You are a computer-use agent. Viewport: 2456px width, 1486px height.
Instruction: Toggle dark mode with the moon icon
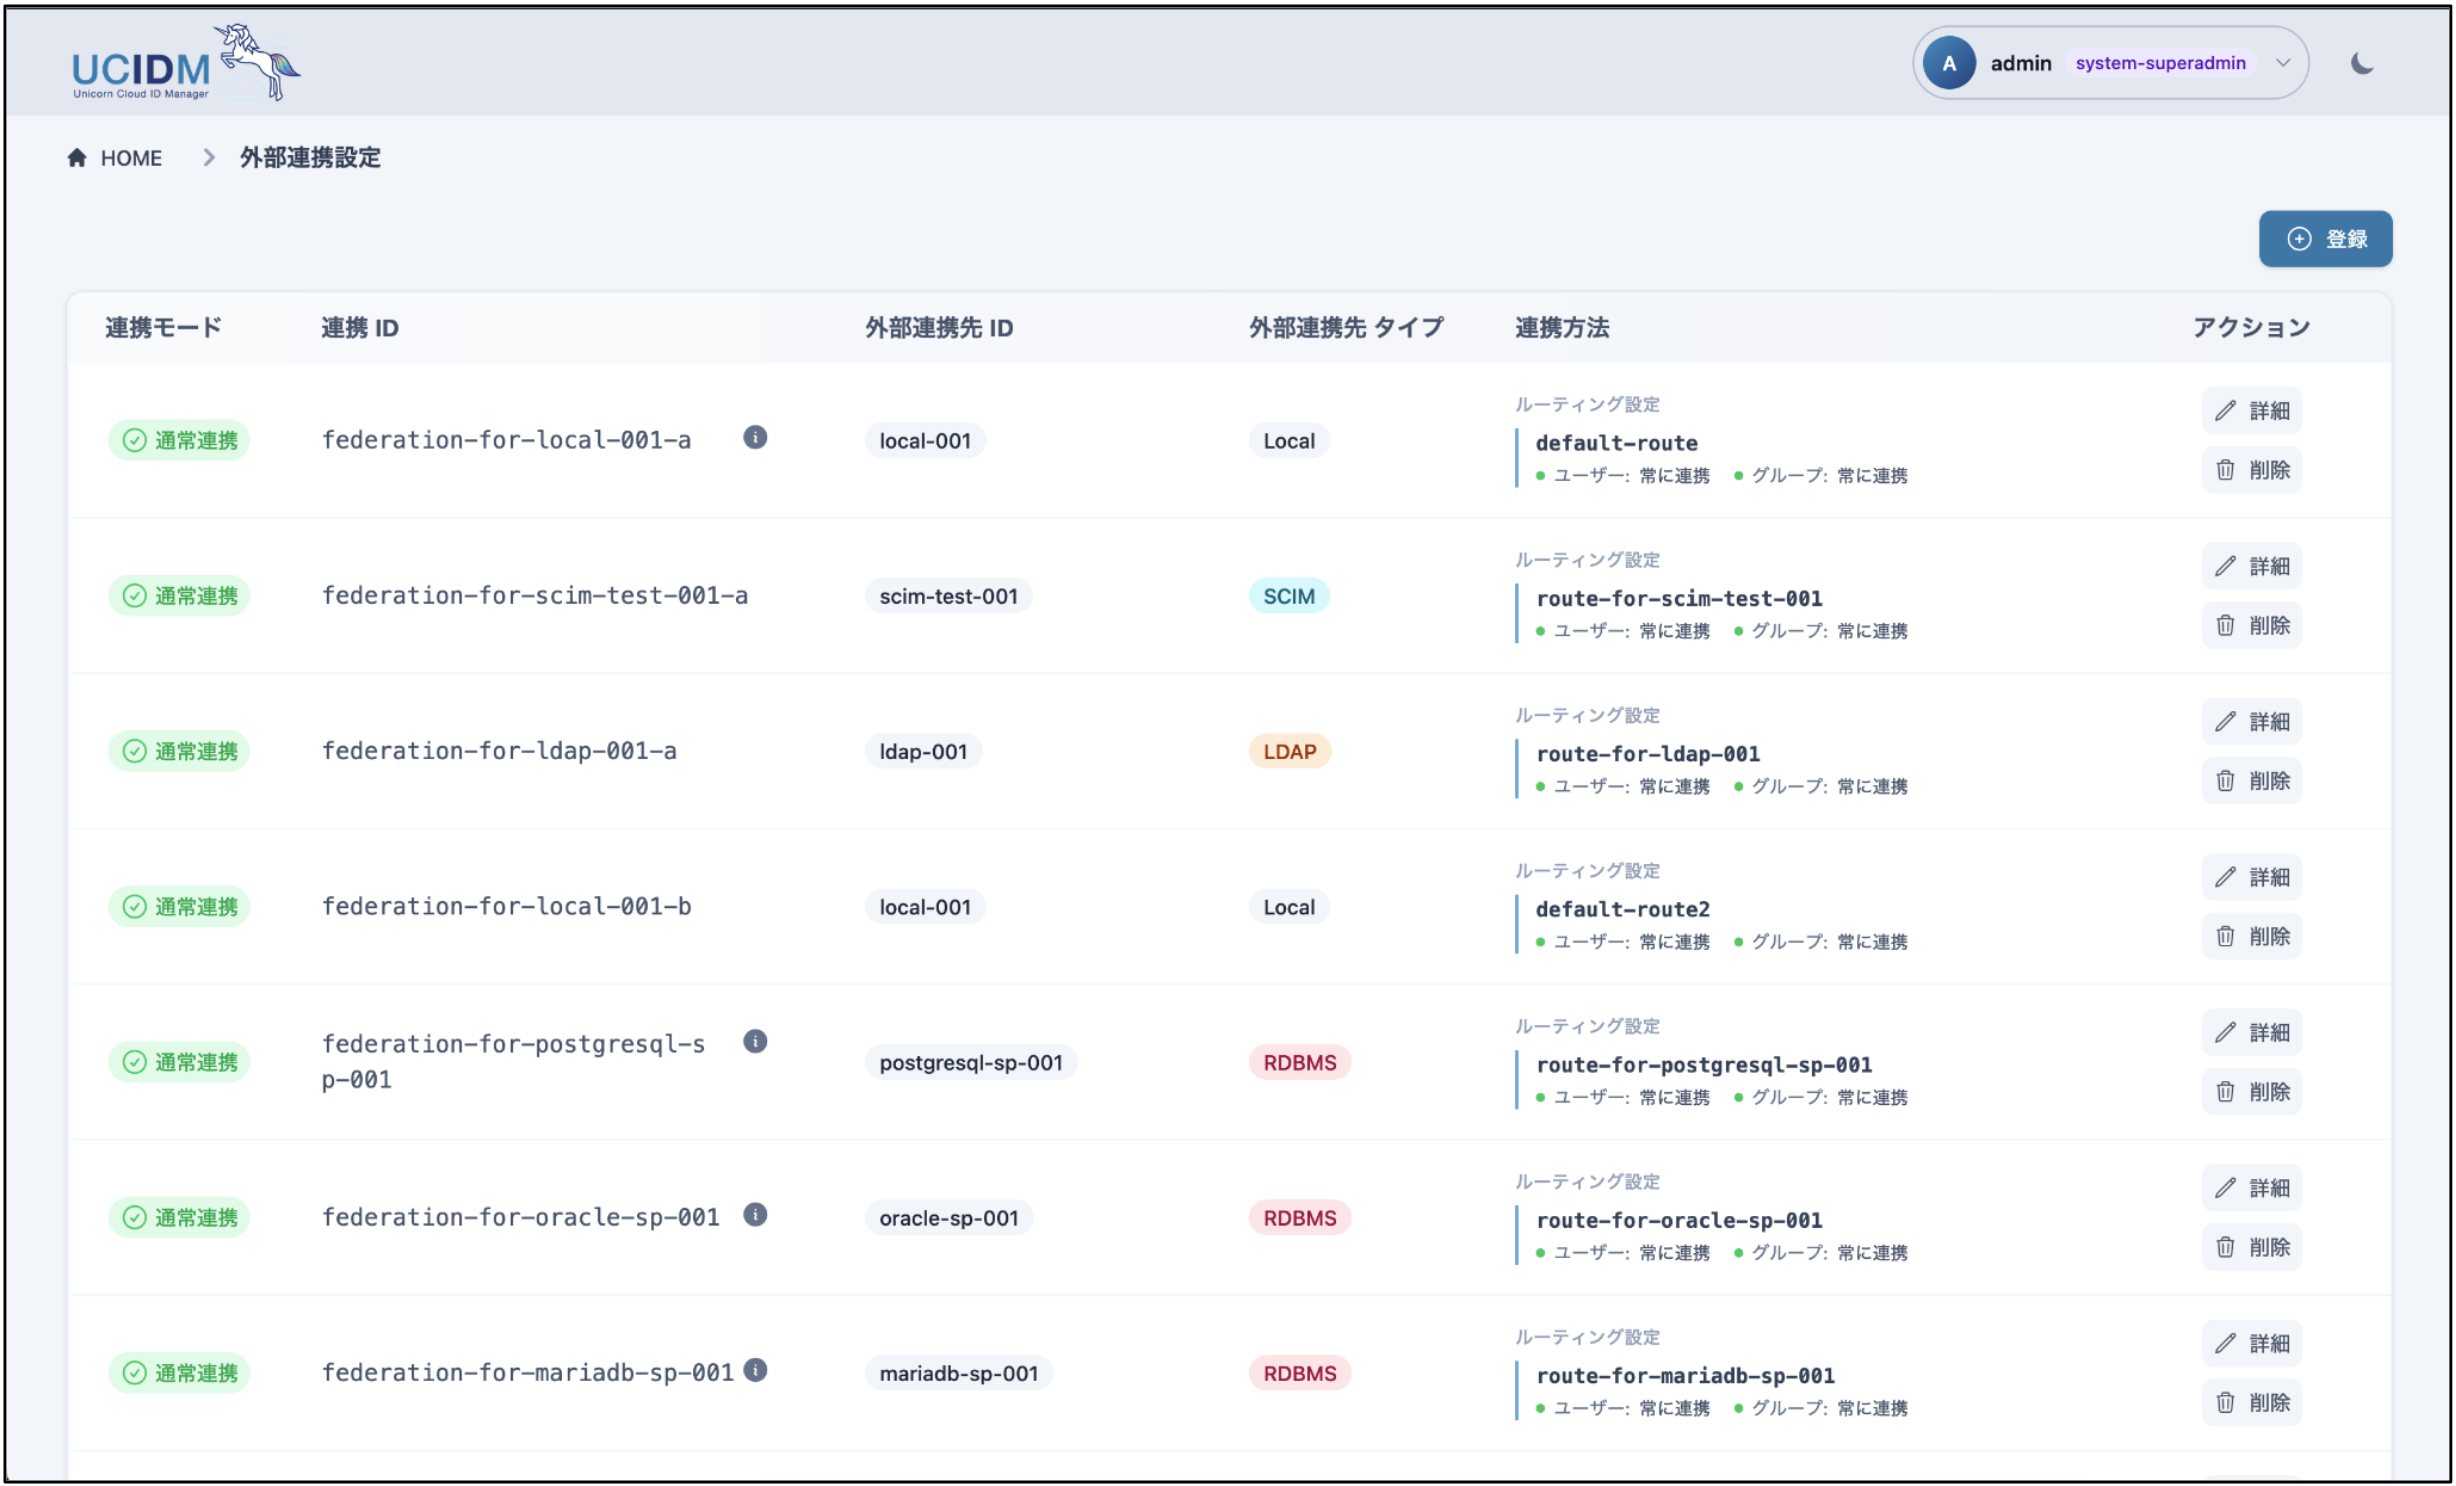(2361, 63)
